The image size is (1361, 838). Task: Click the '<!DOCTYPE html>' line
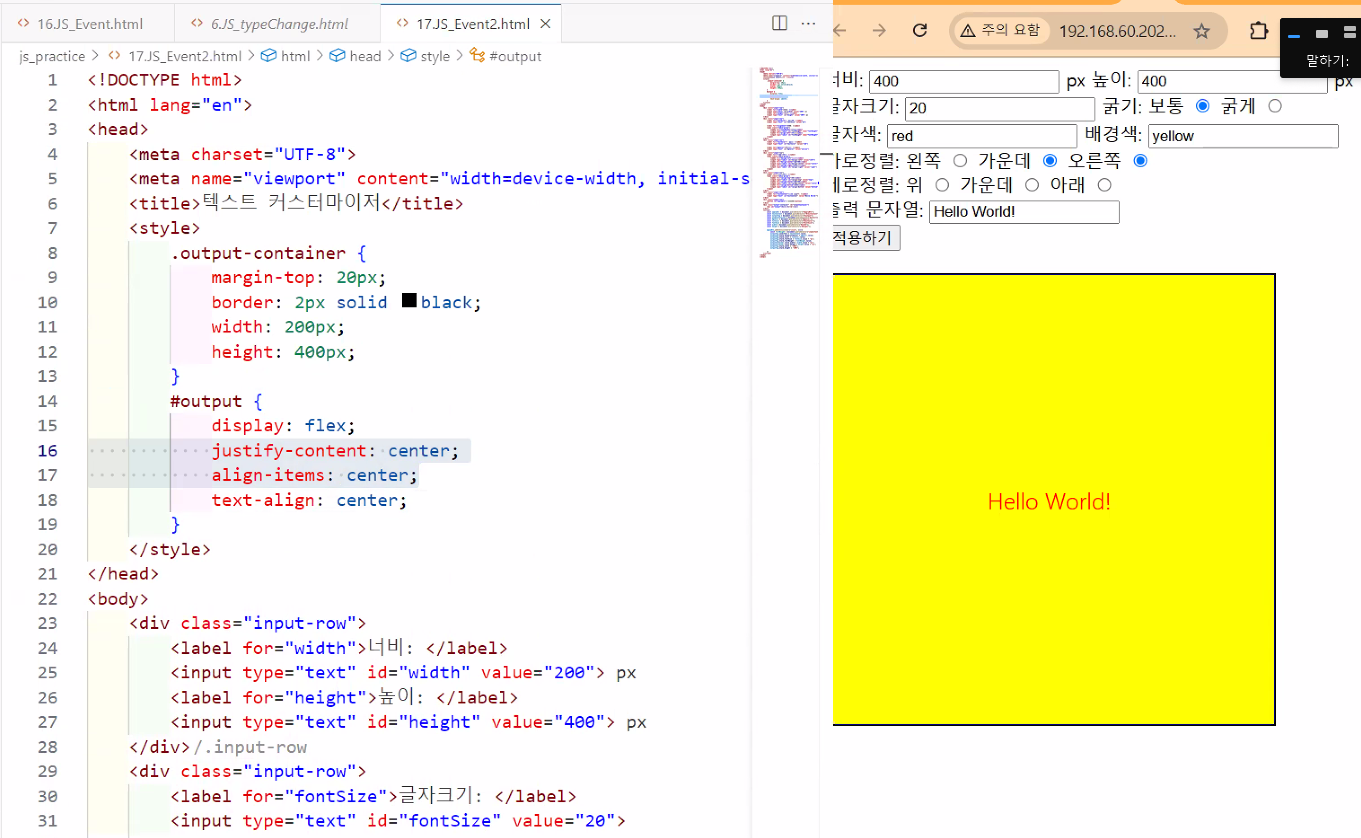pos(165,79)
